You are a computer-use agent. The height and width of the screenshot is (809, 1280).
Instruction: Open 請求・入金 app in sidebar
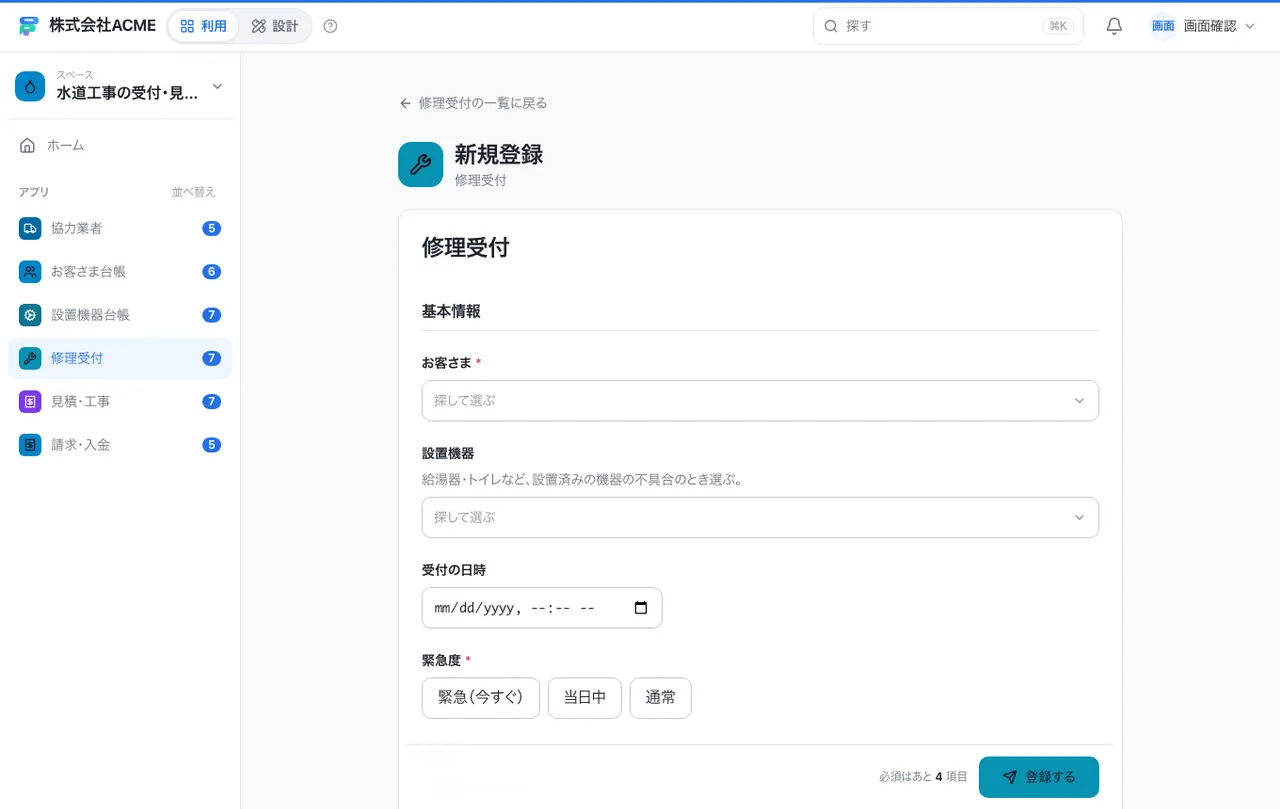(120, 444)
